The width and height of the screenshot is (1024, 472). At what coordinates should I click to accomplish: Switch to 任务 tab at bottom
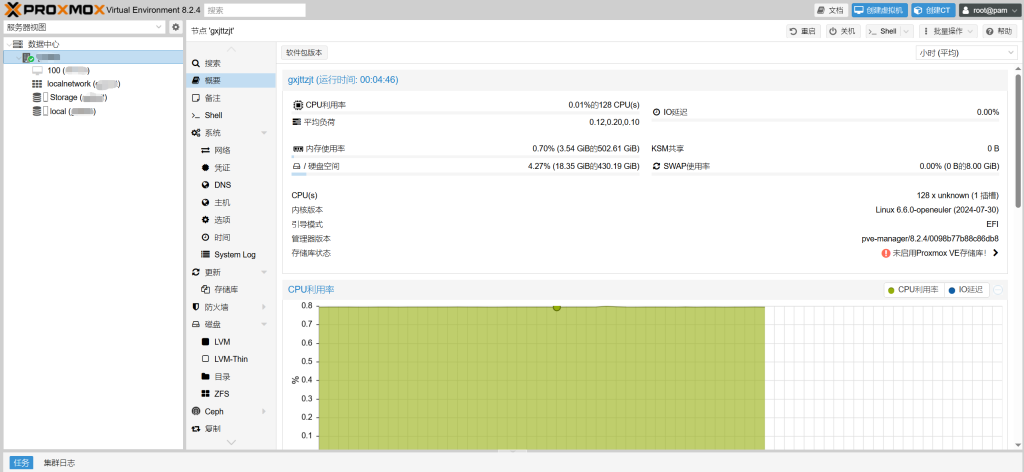click(21, 463)
